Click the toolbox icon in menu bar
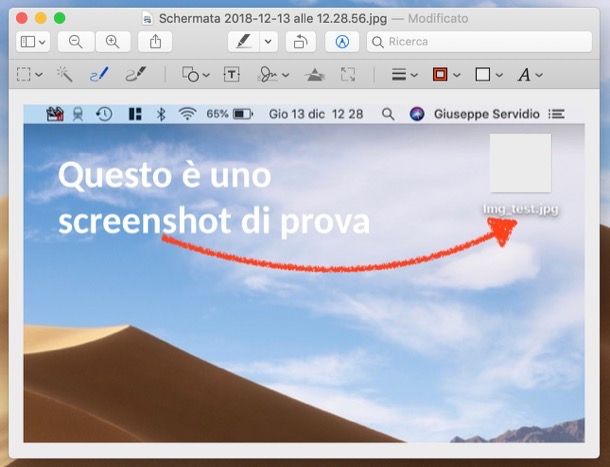This screenshot has height=467, width=610. click(55, 114)
